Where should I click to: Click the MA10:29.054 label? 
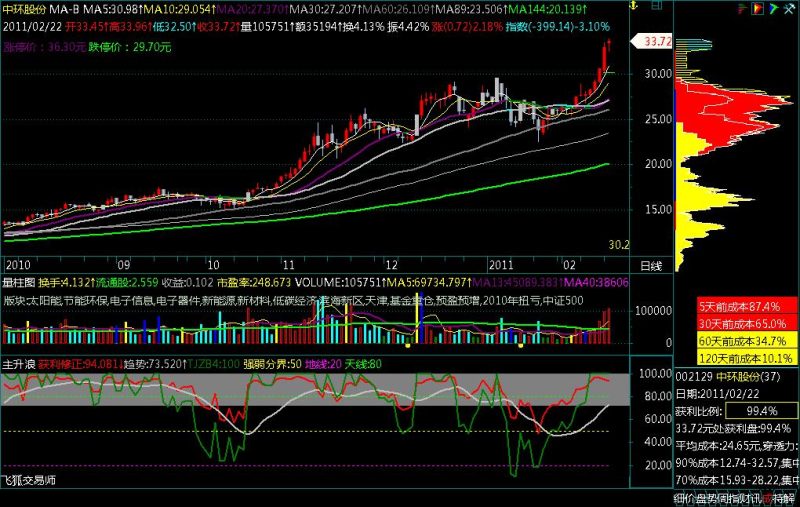[180, 9]
